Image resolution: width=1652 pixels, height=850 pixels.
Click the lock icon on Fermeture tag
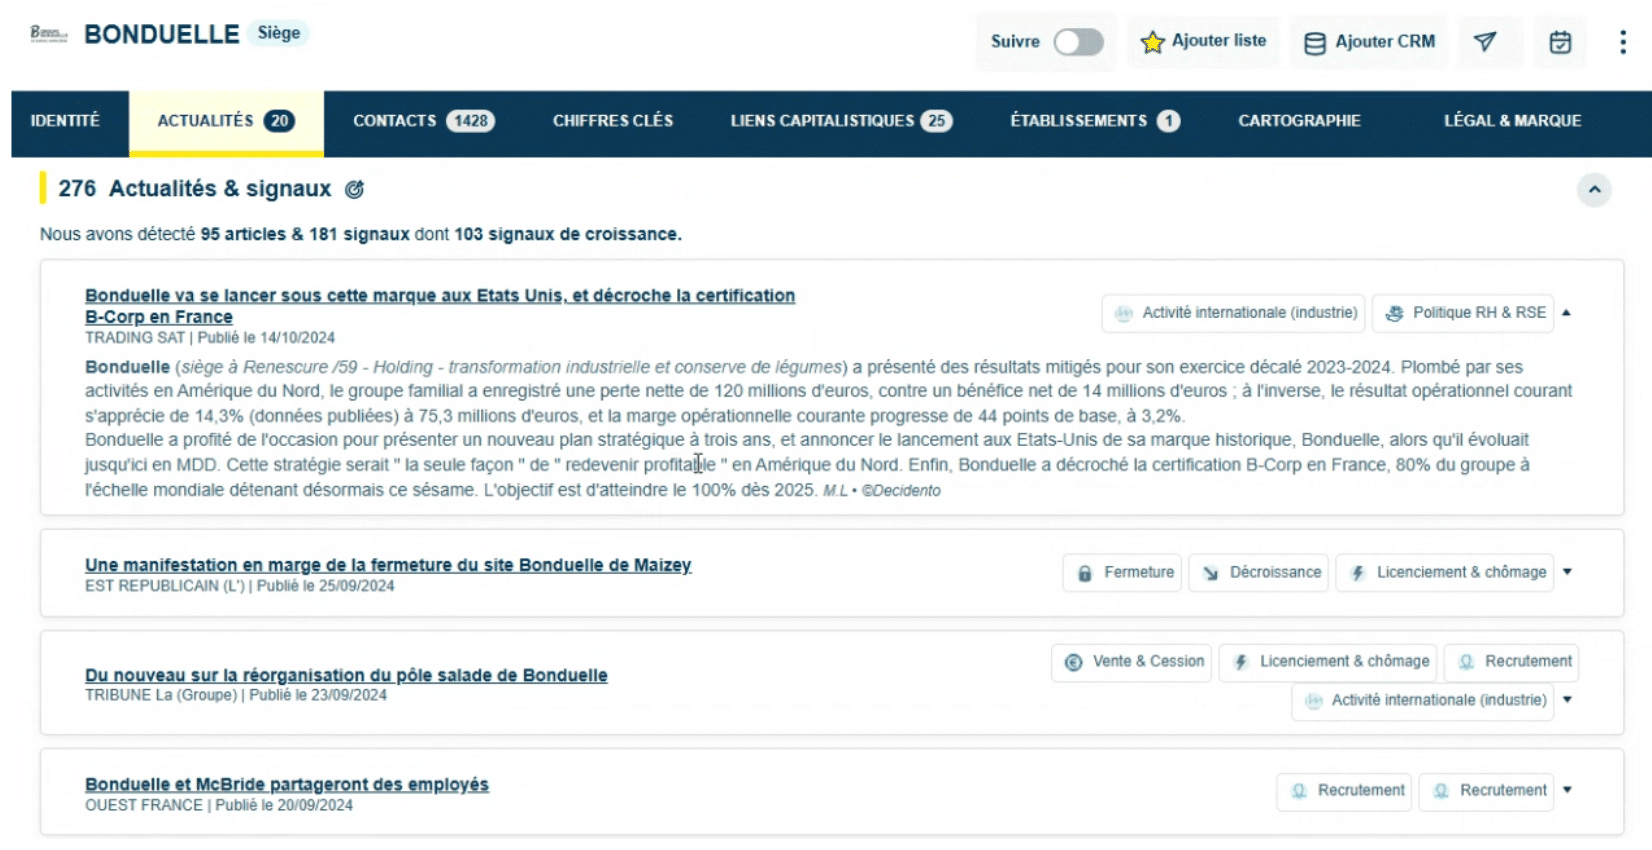pos(1085,573)
